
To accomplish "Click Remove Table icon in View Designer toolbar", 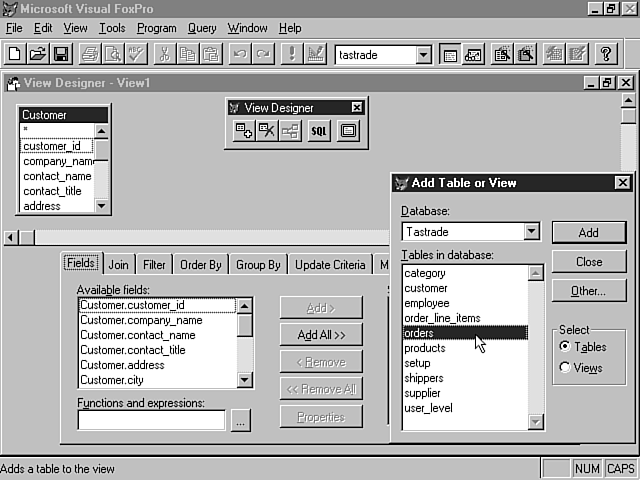I will [267, 131].
